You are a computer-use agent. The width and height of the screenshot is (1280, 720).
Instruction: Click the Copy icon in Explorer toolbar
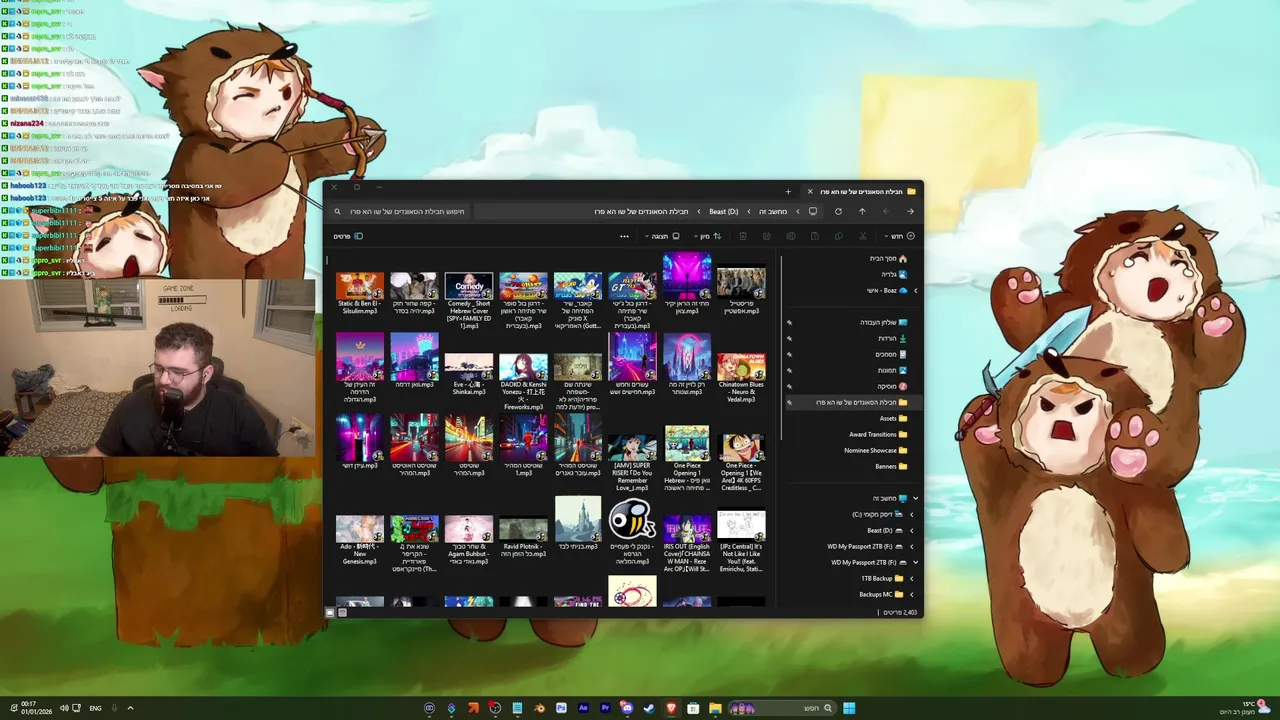coord(838,236)
